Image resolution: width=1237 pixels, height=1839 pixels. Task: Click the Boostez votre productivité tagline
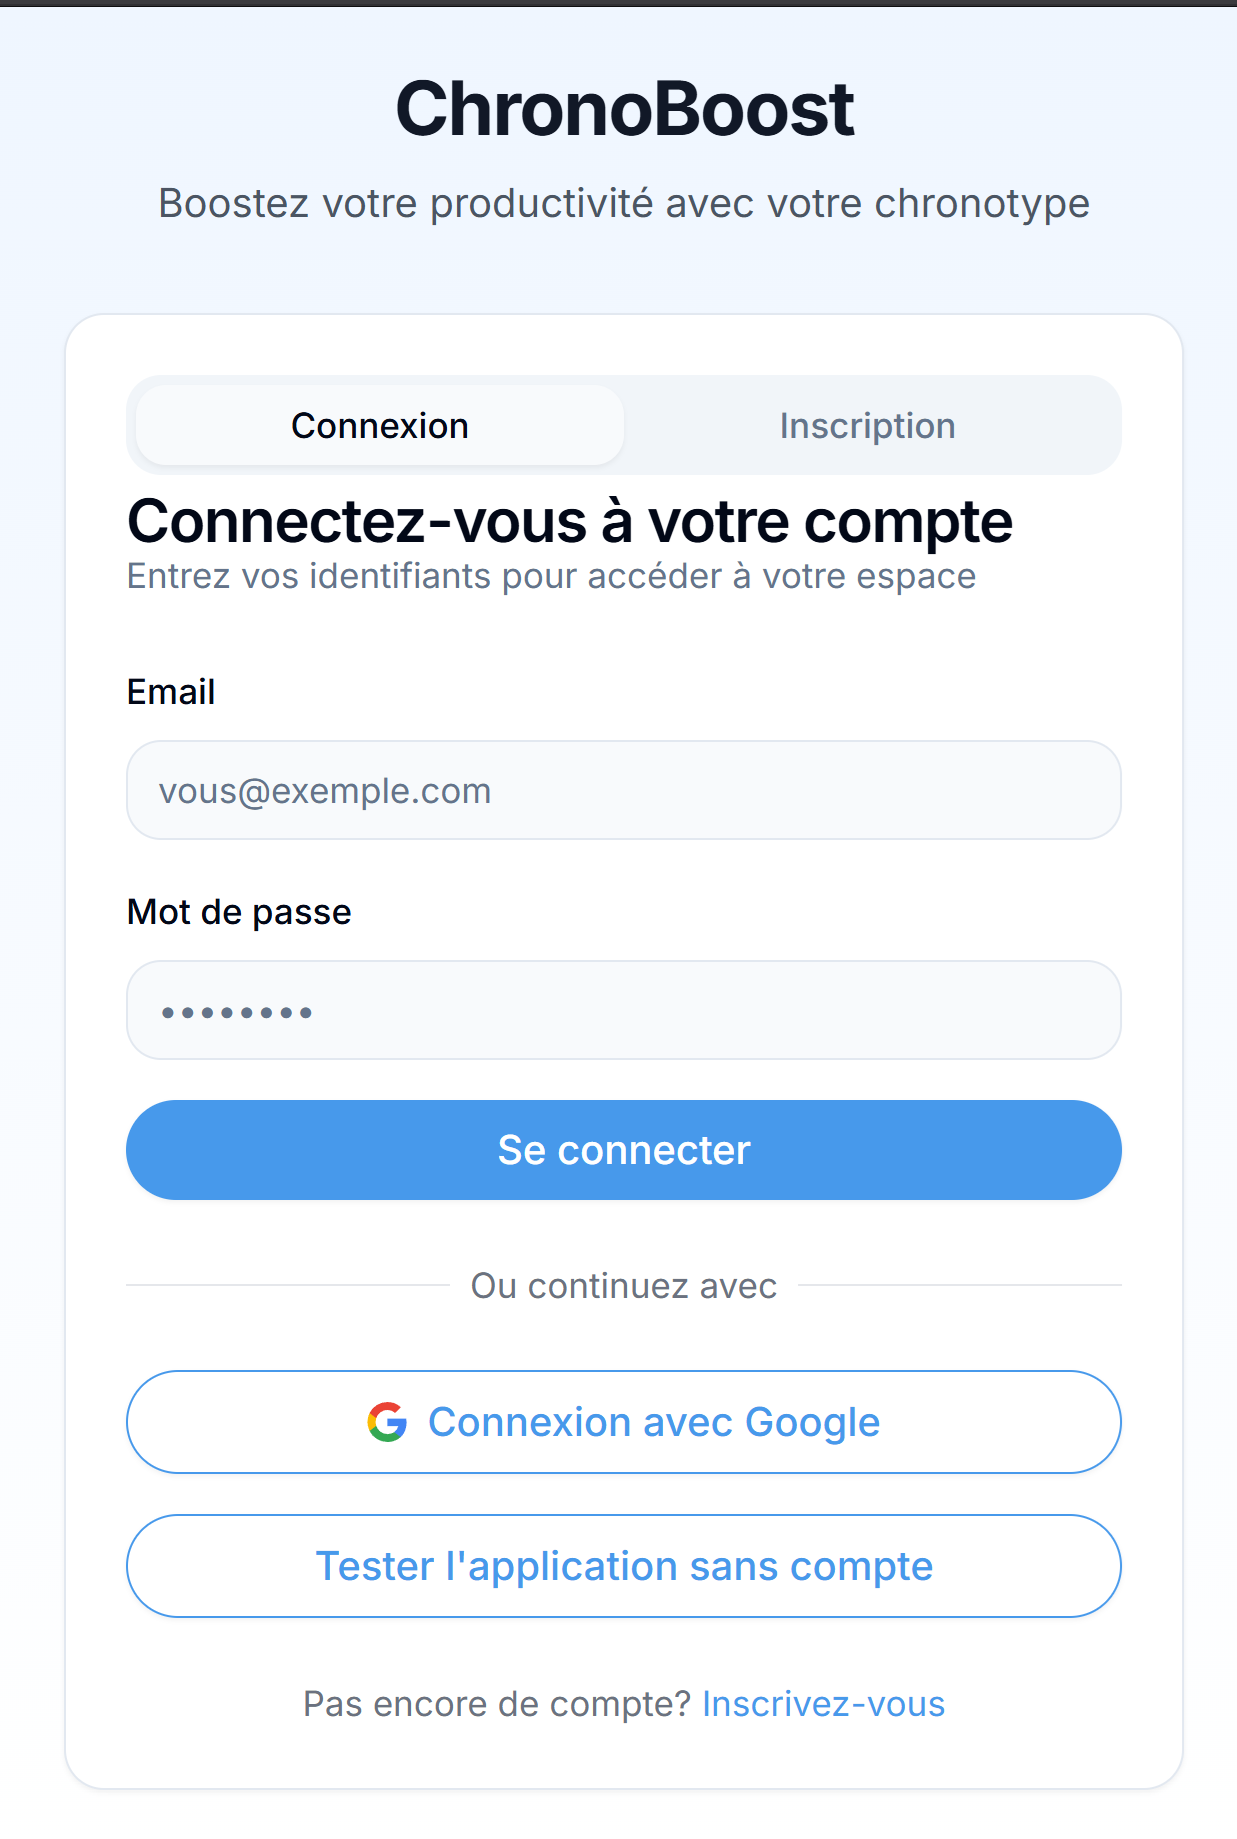(624, 204)
